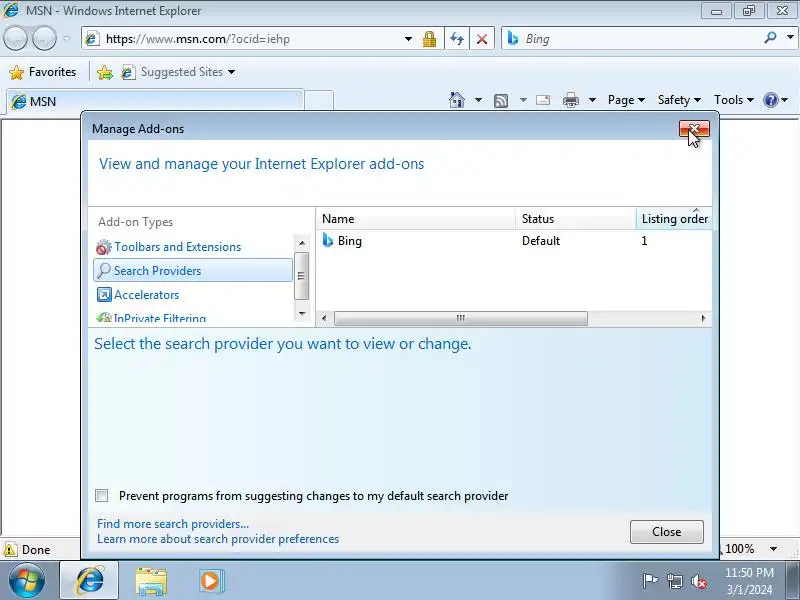The image size is (800, 600).
Task: Restore down the Internet Explorer window
Action: pos(748,11)
